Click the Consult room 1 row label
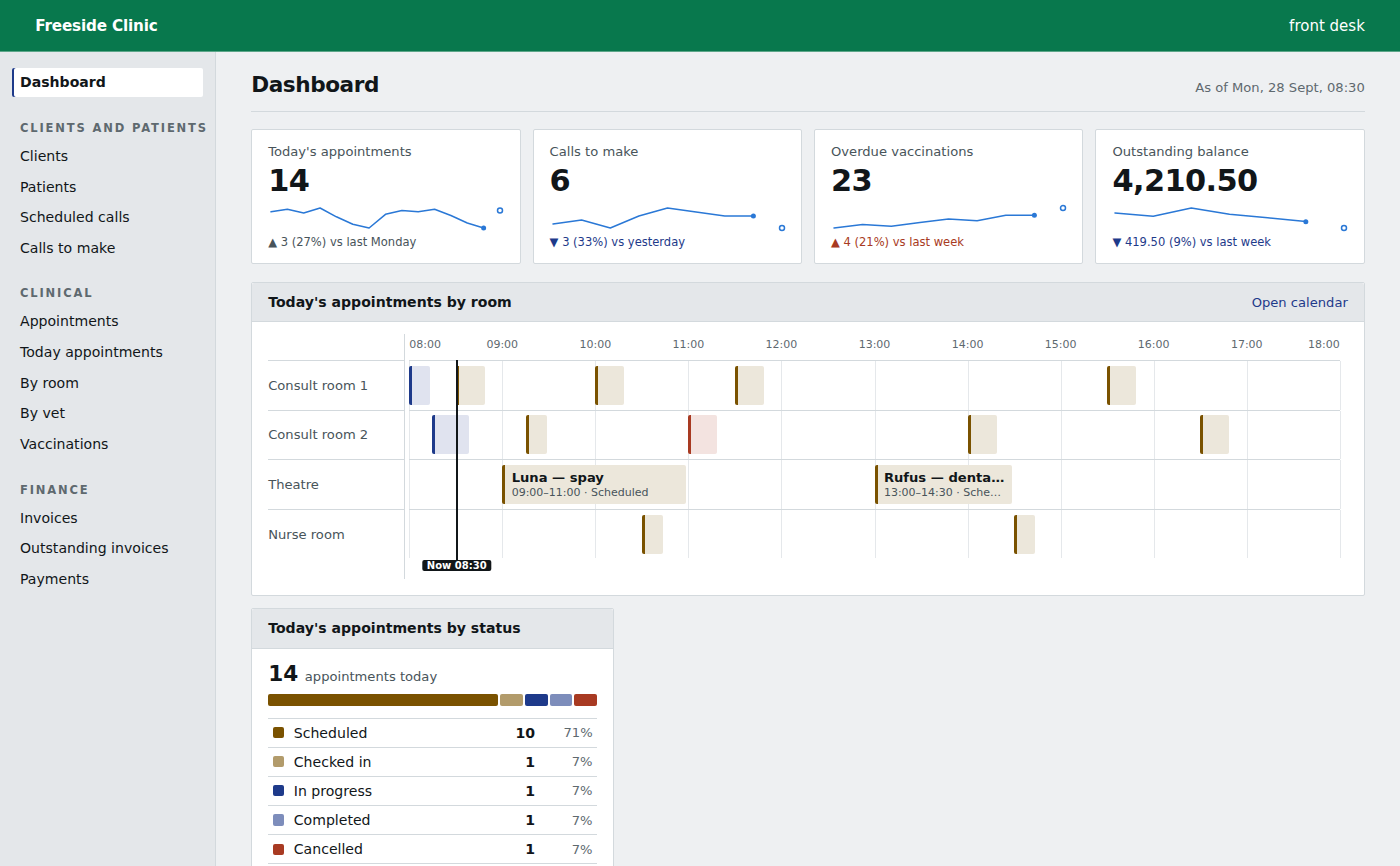This screenshot has height=866, width=1400. [x=318, y=385]
